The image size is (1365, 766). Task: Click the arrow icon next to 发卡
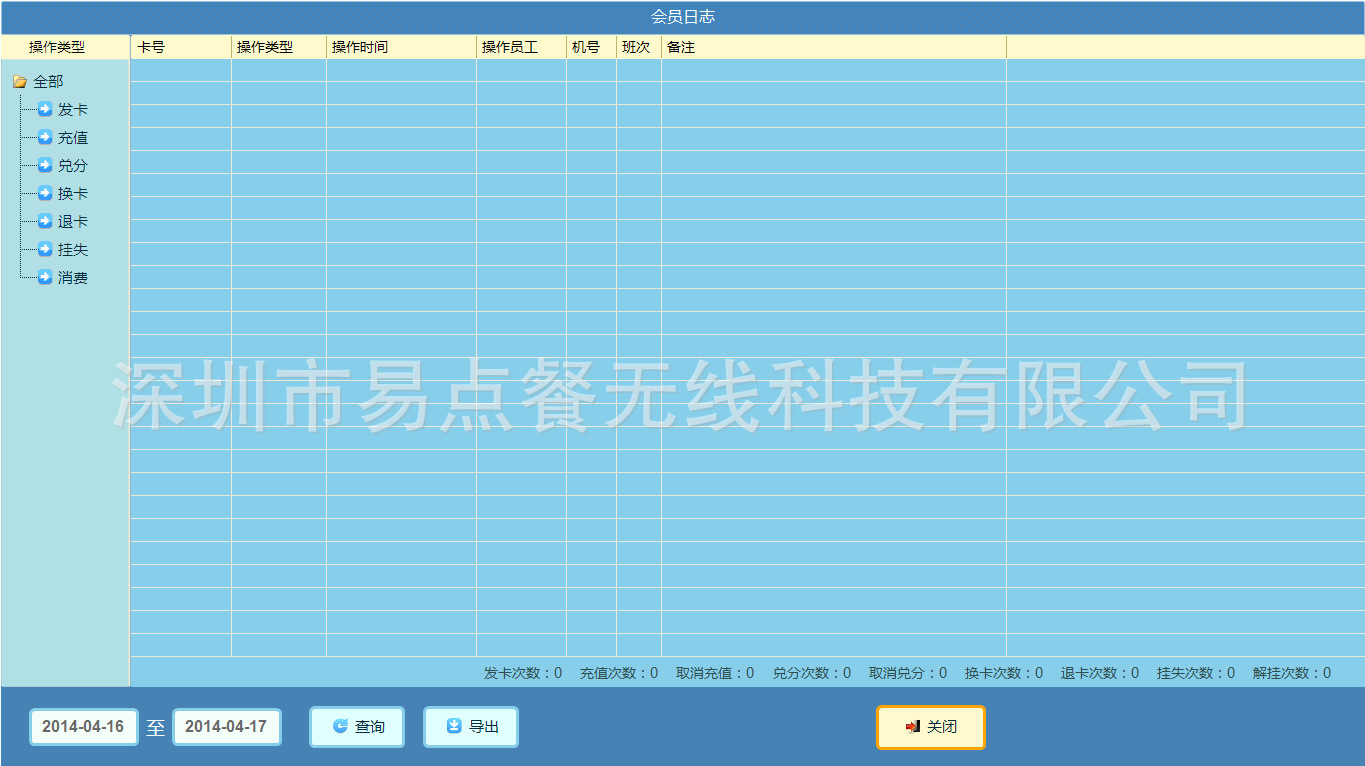point(45,110)
